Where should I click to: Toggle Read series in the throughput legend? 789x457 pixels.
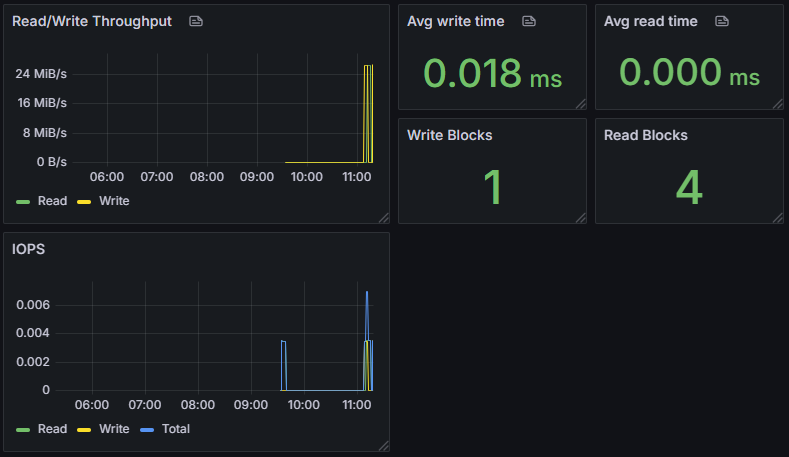pos(52,201)
